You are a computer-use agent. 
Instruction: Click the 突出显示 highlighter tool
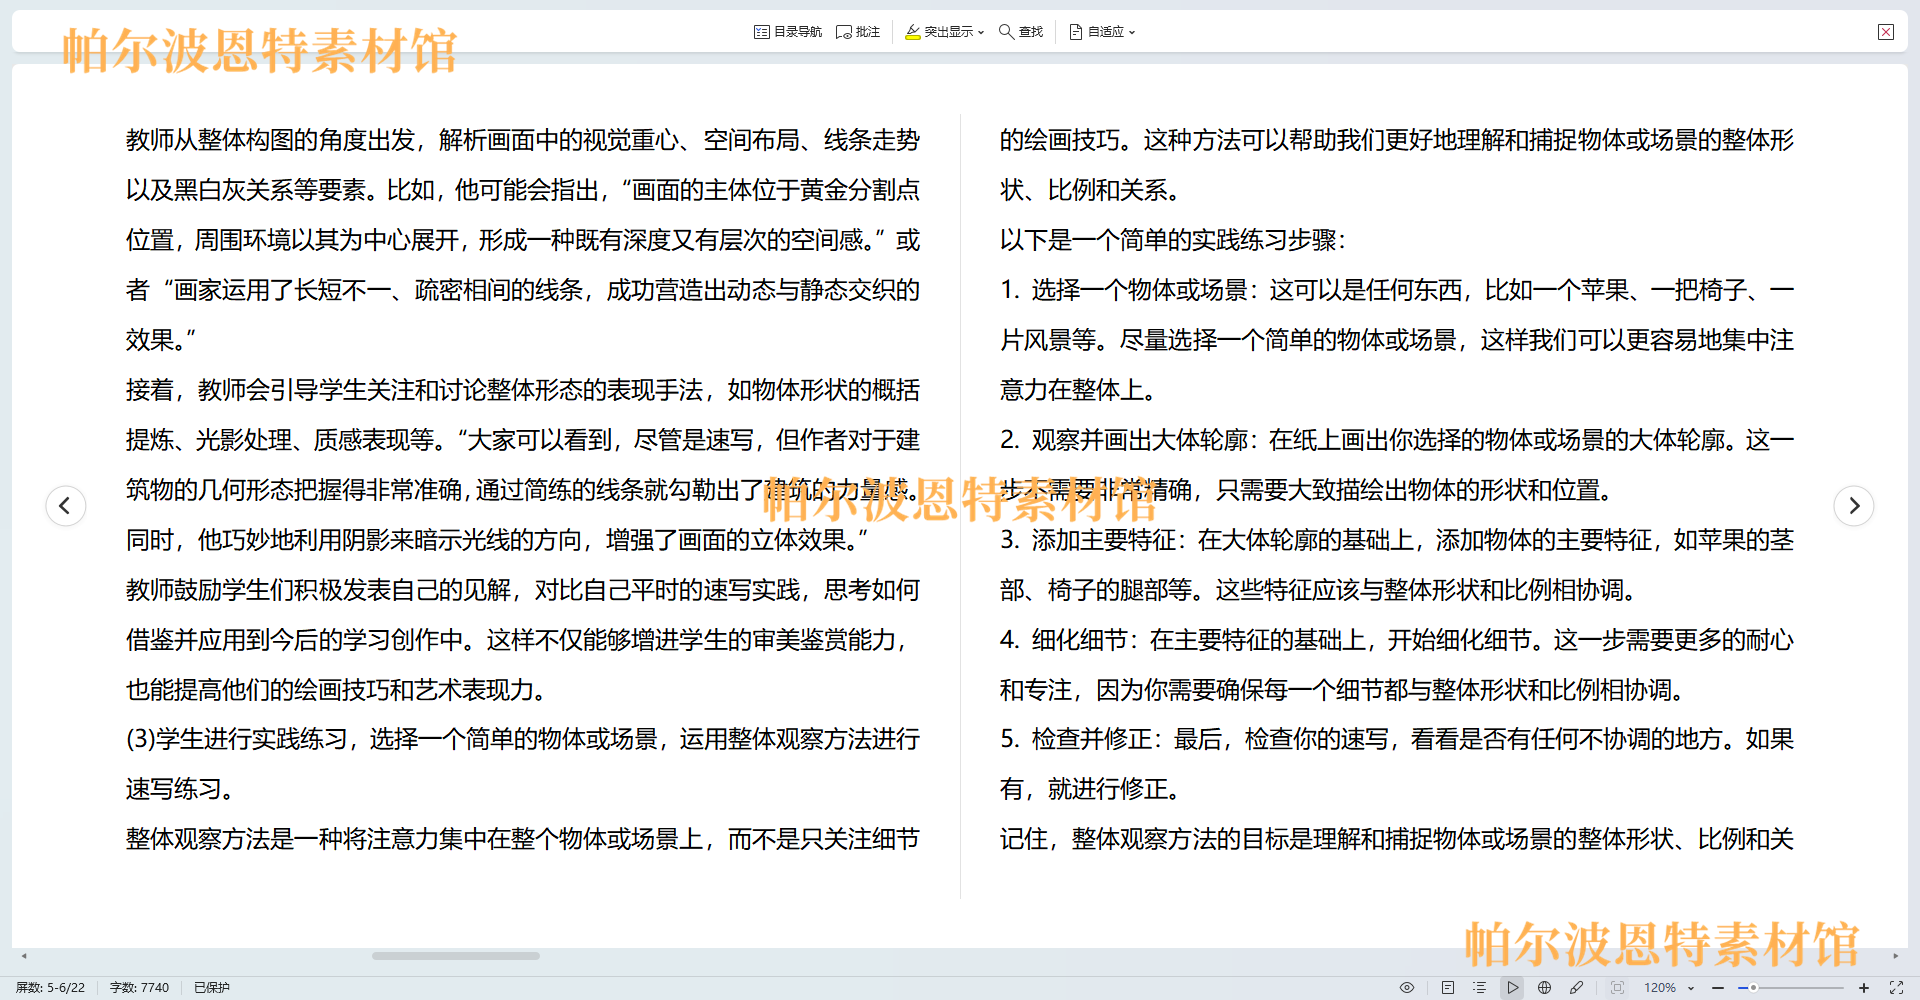point(938,32)
